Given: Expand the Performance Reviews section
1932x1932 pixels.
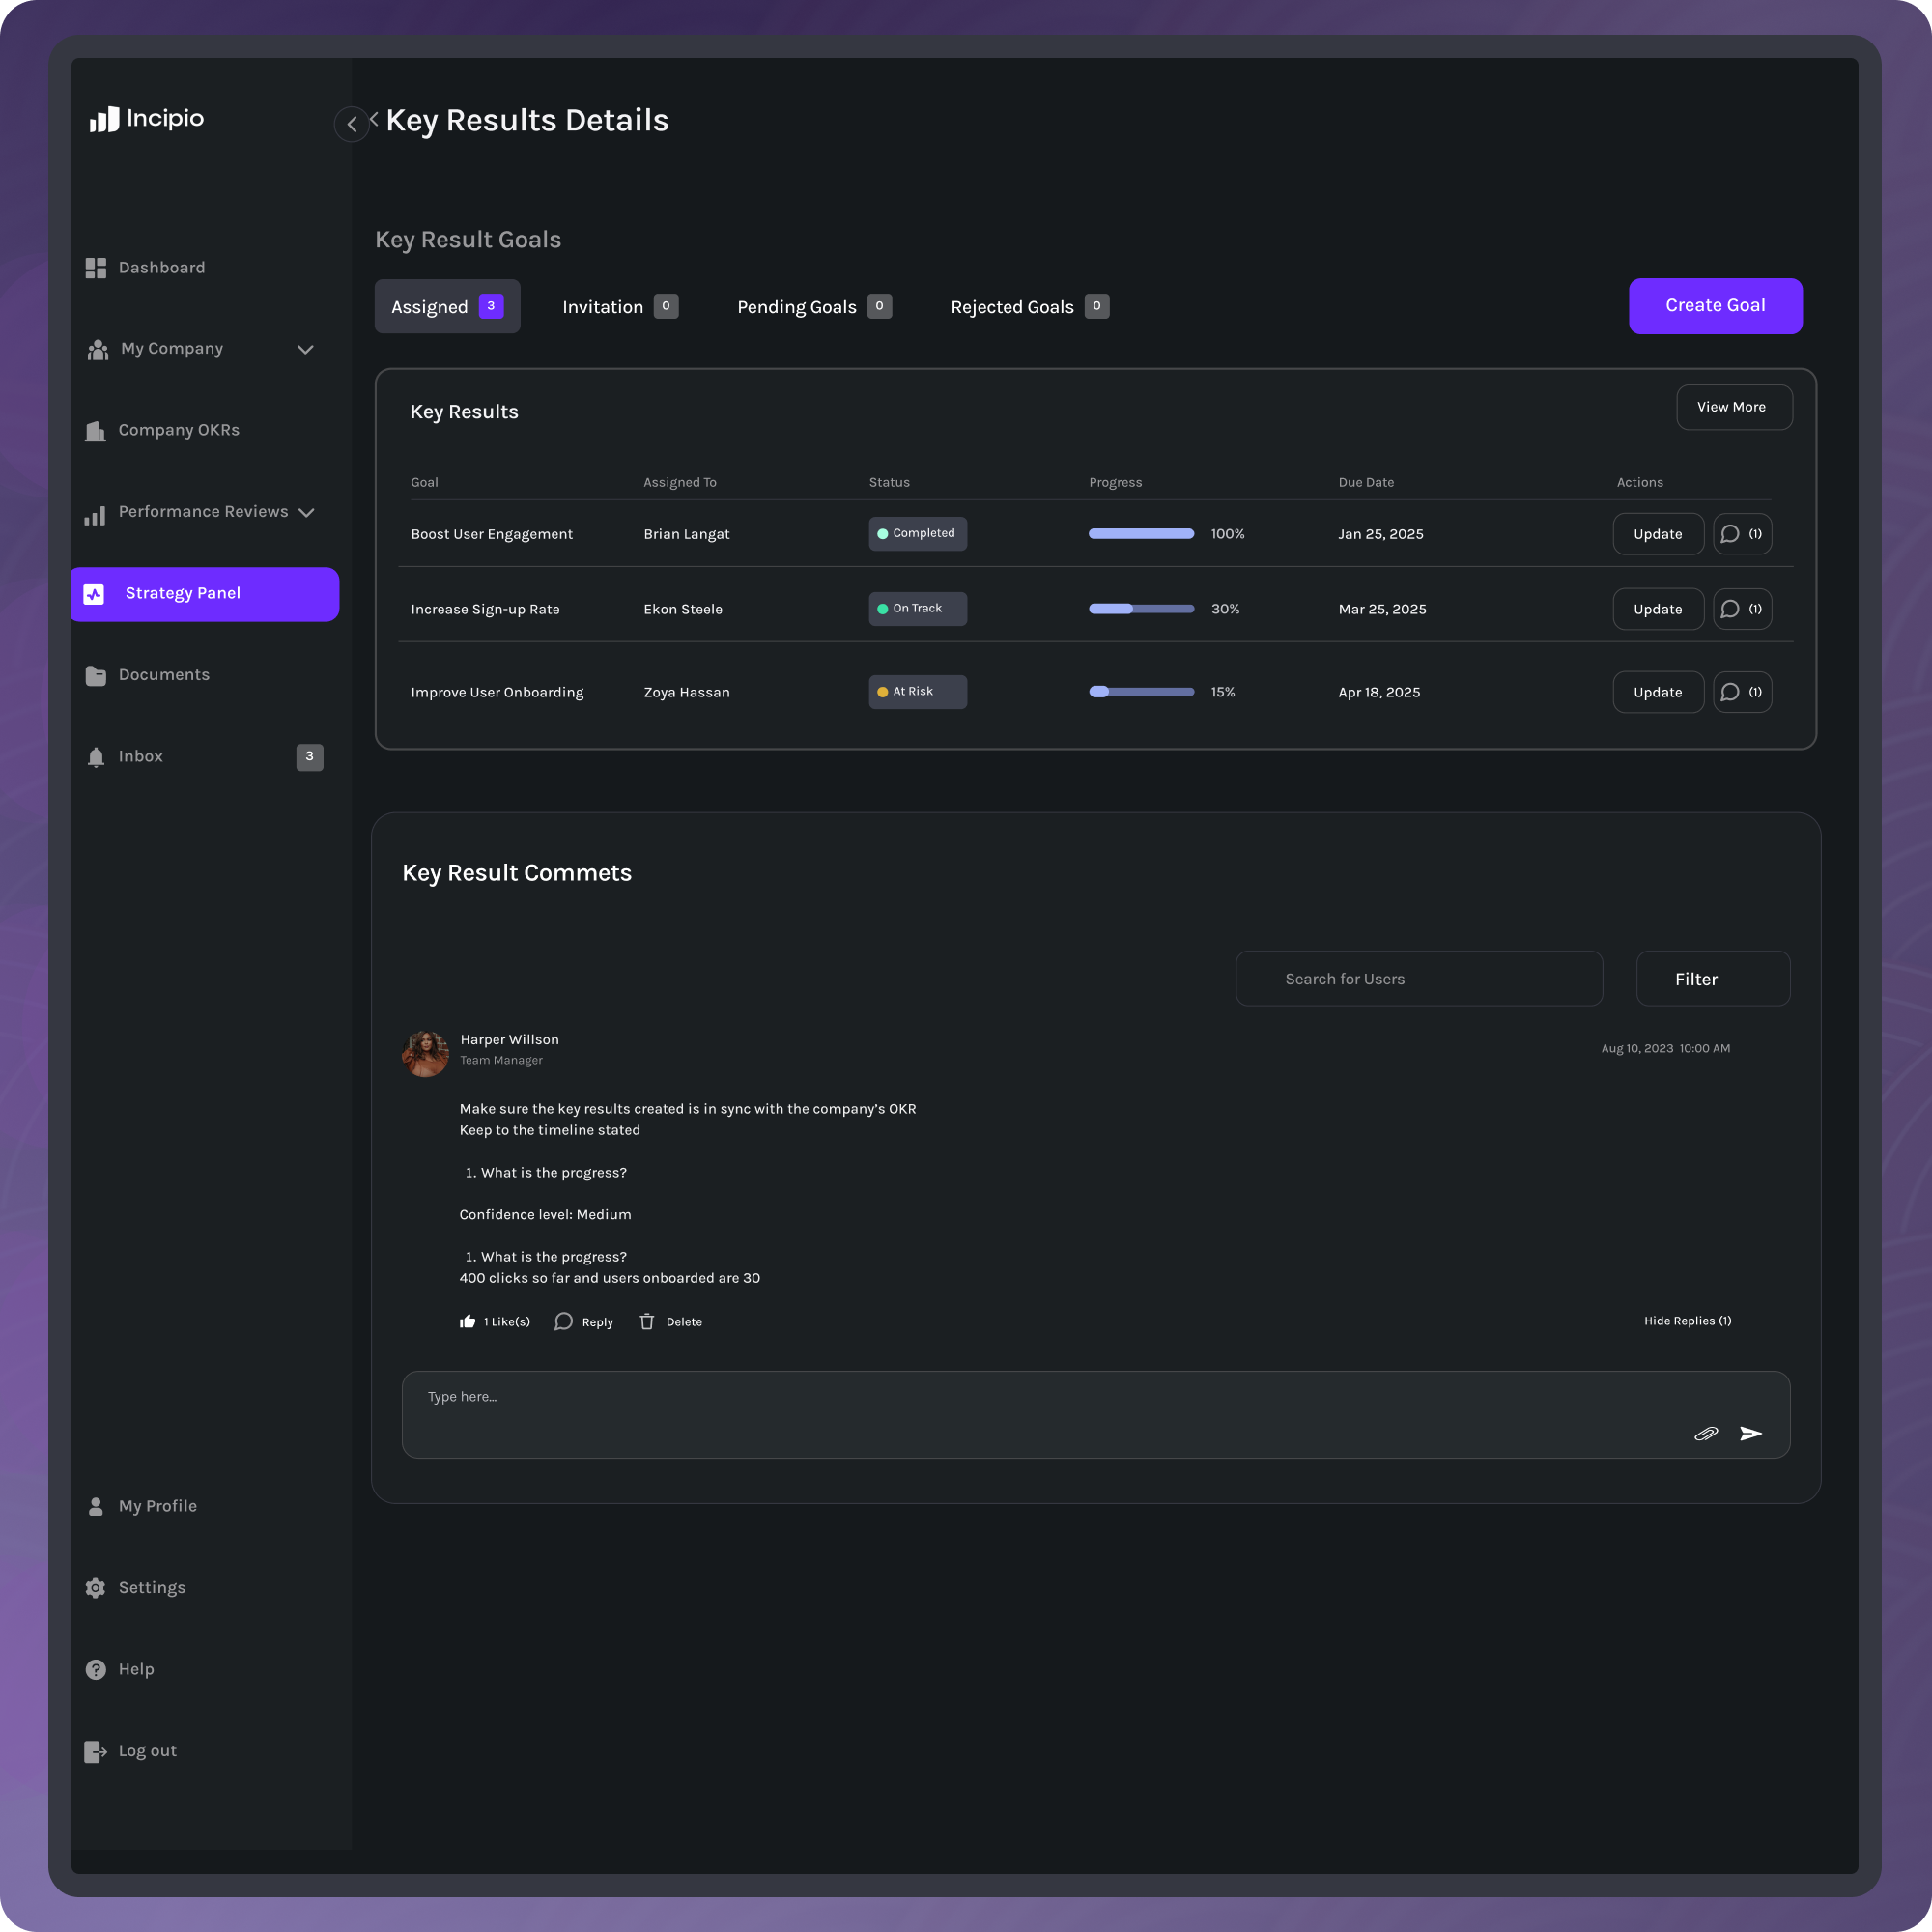Looking at the screenshot, I should [x=308, y=512].
